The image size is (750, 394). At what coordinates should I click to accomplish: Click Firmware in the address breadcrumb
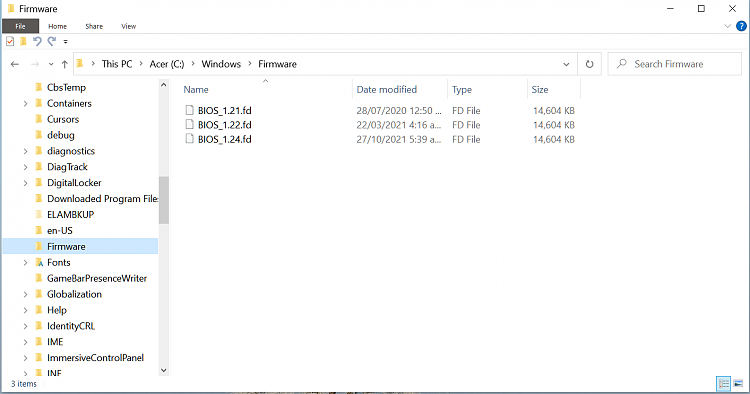click(x=277, y=64)
